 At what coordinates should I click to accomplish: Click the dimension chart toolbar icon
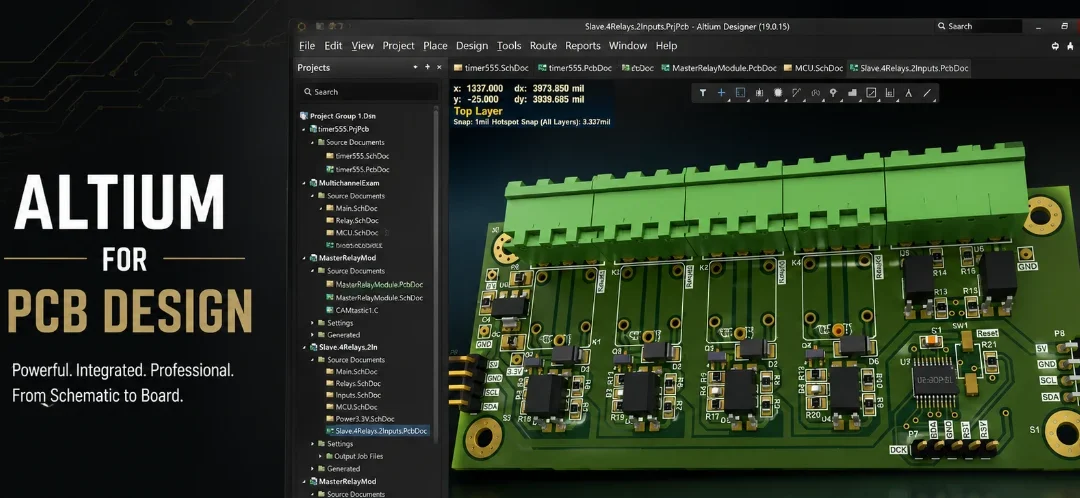coord(890,93)
